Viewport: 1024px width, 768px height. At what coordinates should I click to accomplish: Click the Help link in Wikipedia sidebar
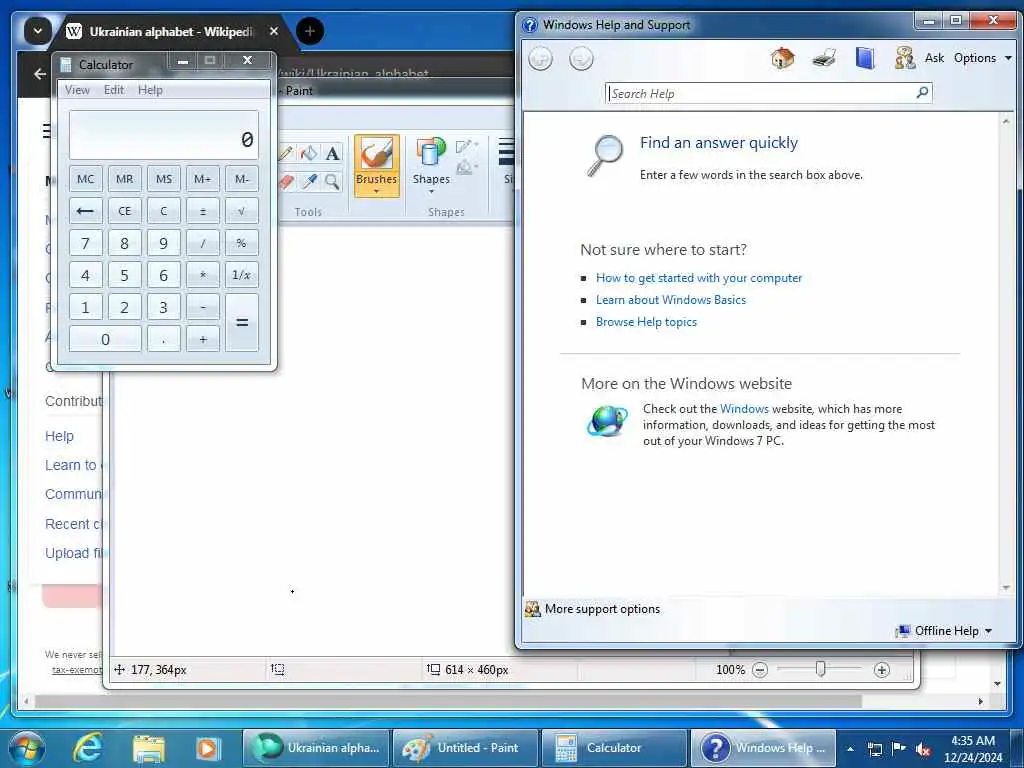click(59, 436)
